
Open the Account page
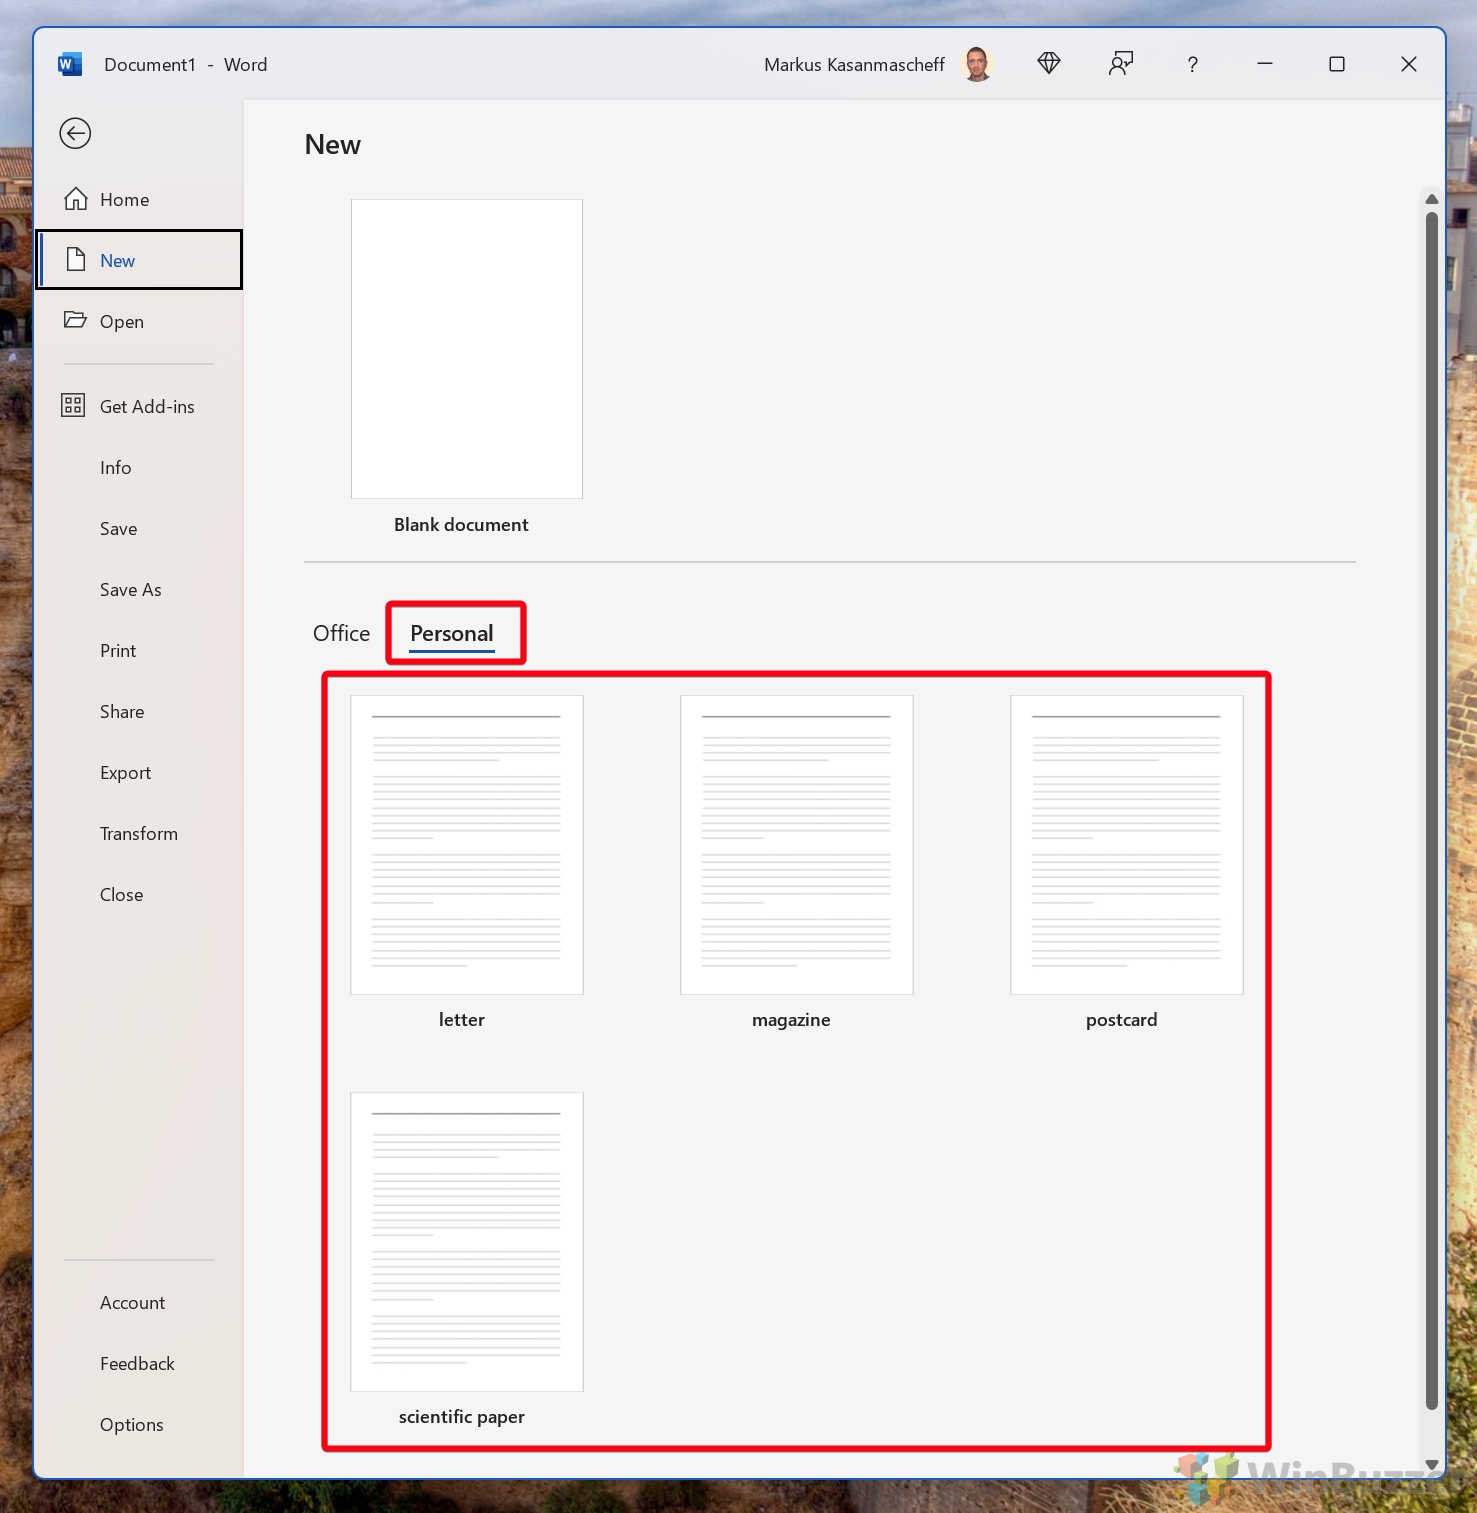click(x=132, y=1302)
